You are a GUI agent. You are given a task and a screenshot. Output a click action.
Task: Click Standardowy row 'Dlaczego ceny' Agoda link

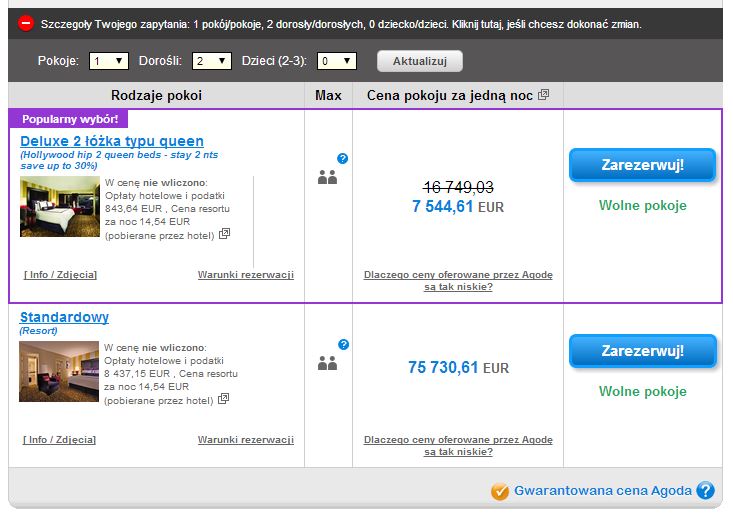[458, 445]
